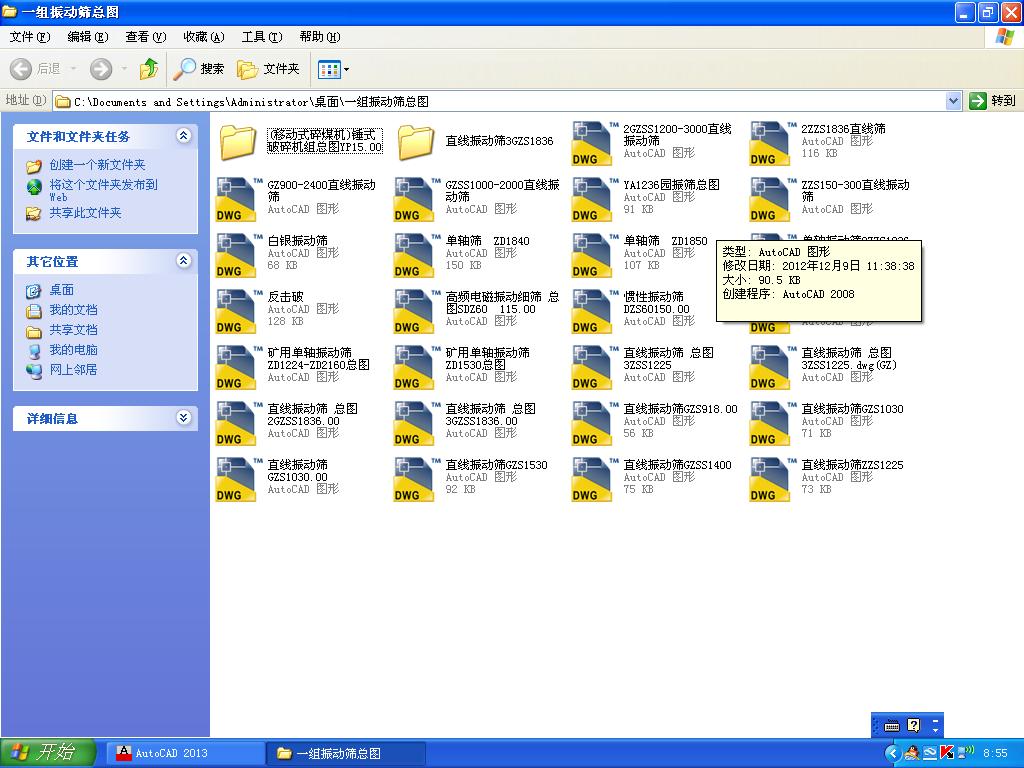This screenshot has height=768, width=1024.
Task: Click the 转到 Go button
Action: pos(993,101)
